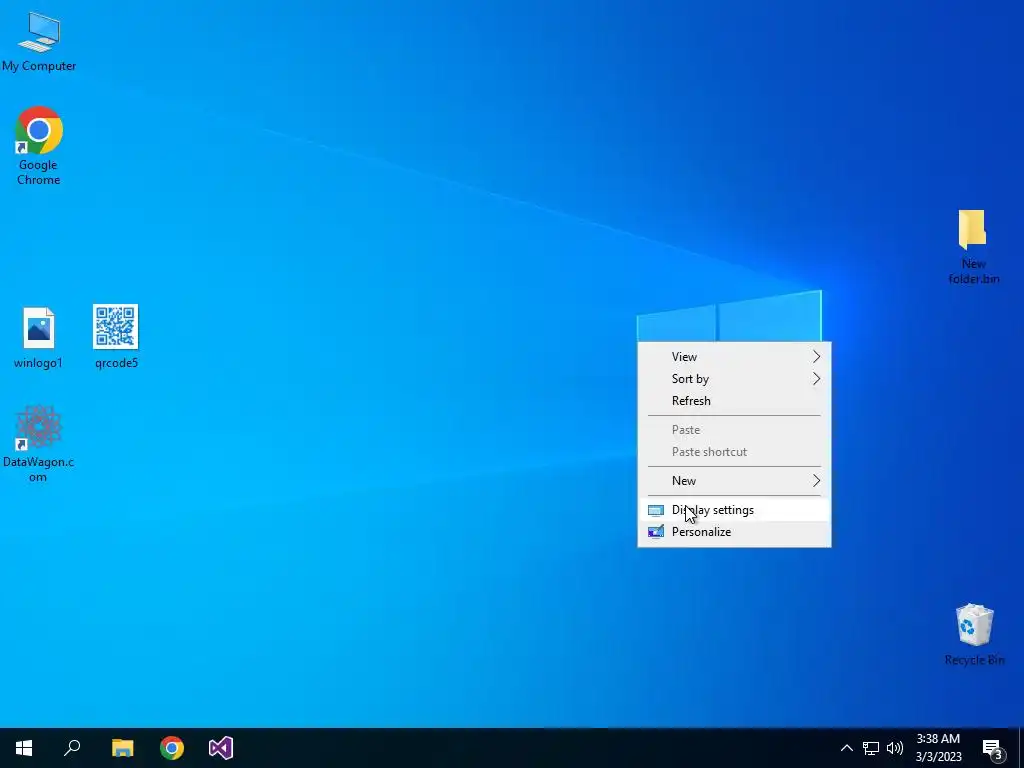
Task: Expand the New submenu
Action: tap(734, 481)
